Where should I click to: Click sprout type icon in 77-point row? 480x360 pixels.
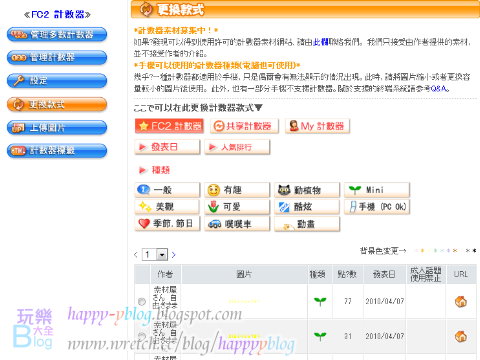[320, 302]
